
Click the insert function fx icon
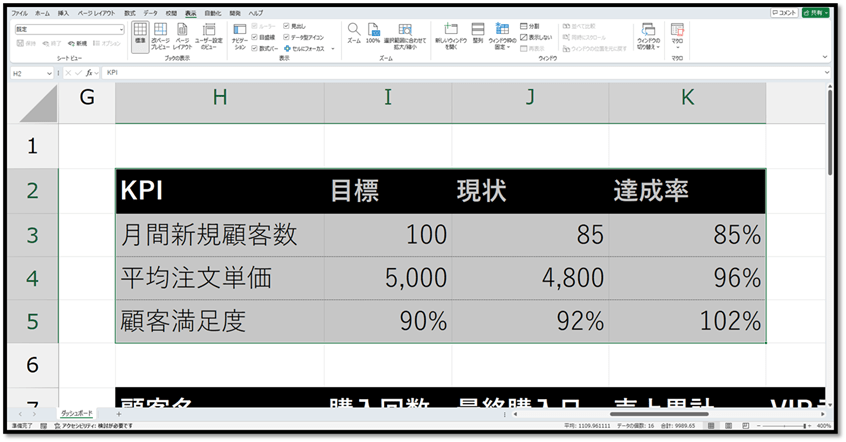click(90, 73)
